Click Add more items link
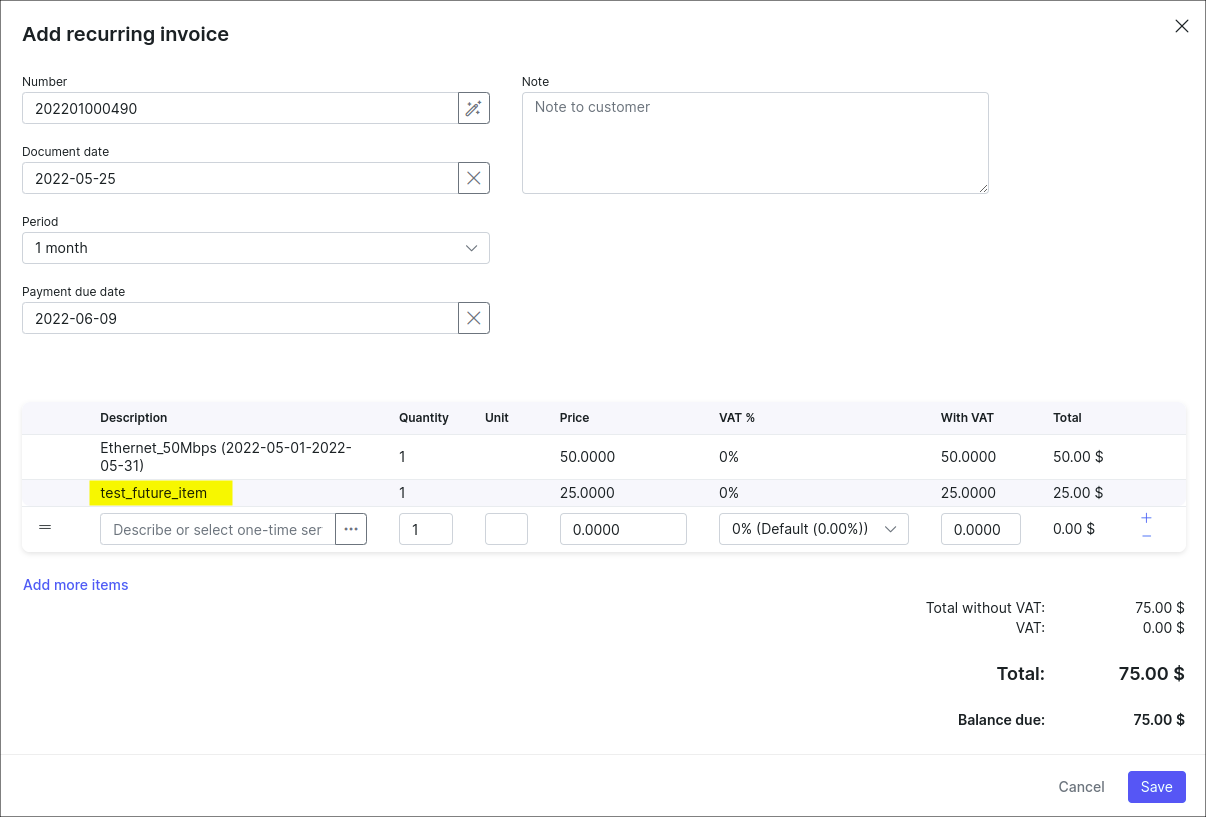This screenshot has height=817, width=1206. pos(76,585)
